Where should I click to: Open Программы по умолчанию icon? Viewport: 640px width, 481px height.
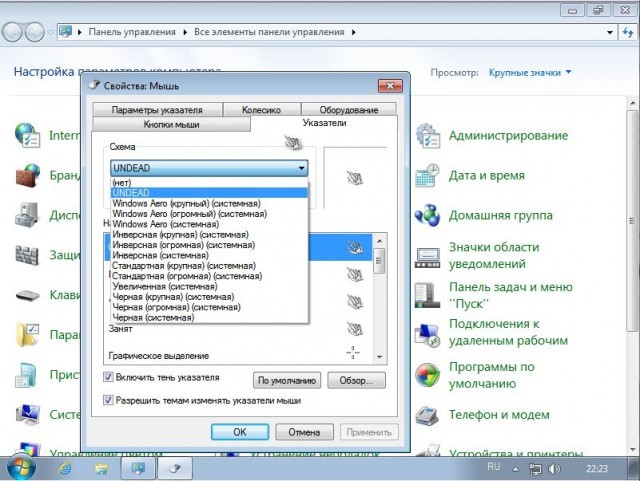(x=428, y=375)
